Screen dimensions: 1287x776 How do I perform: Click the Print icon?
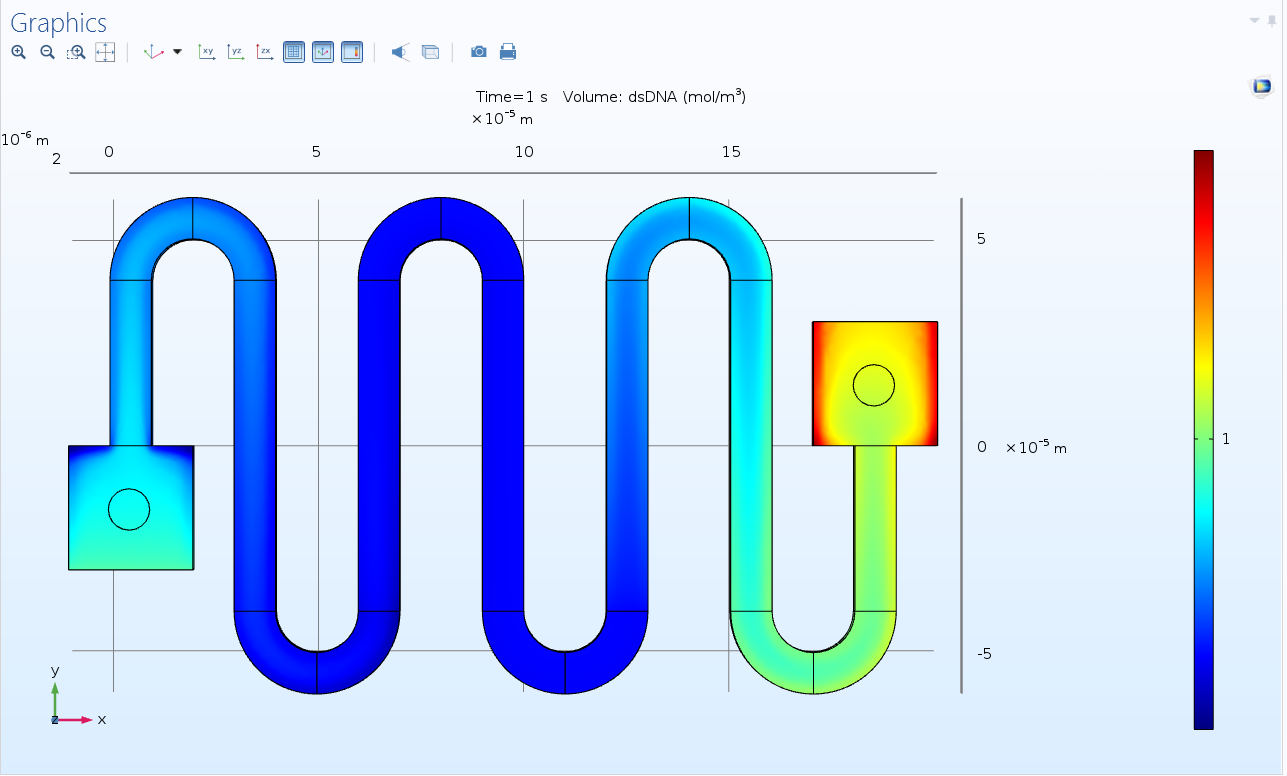[508, 52]
